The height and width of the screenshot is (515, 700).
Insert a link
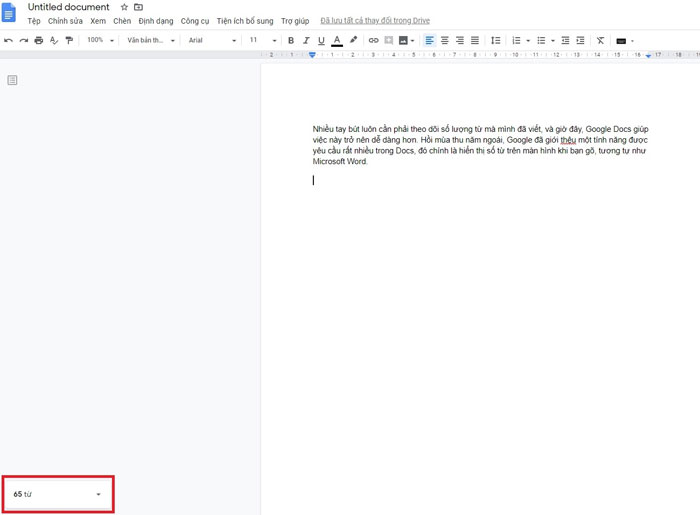(x=374, y=41)
